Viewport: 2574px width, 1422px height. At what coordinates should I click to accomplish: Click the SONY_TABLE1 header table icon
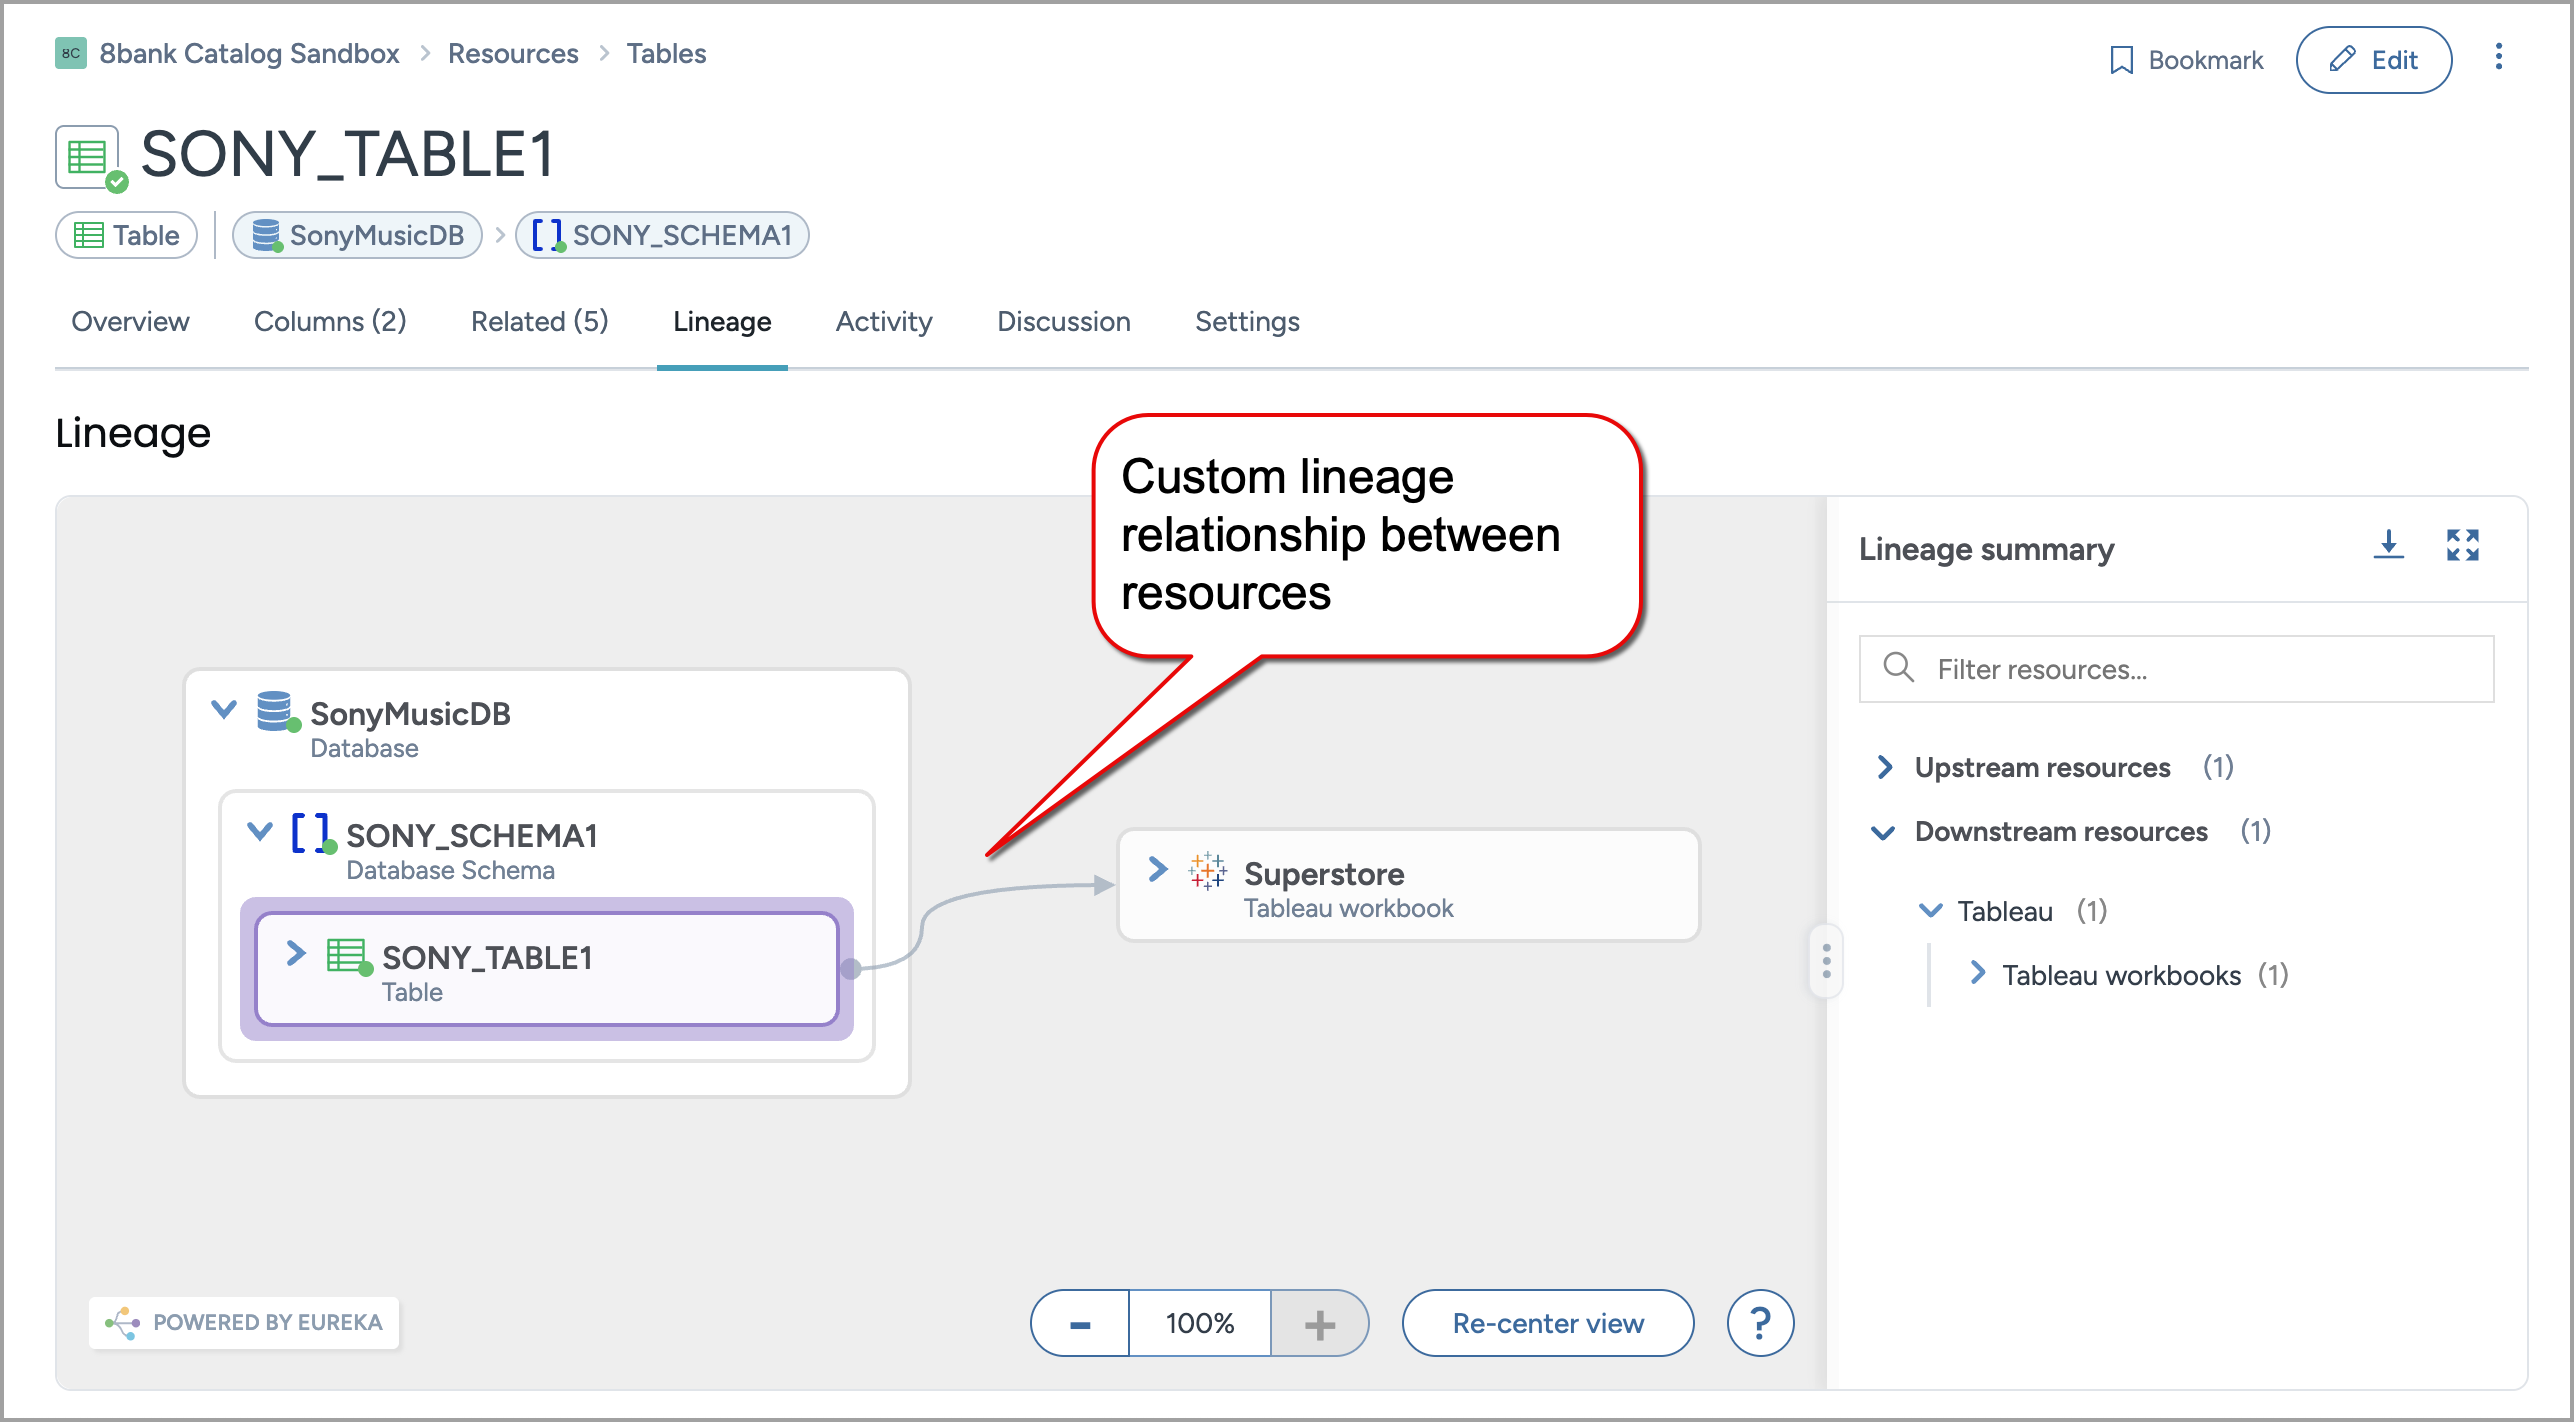click(x=88, y=158)
